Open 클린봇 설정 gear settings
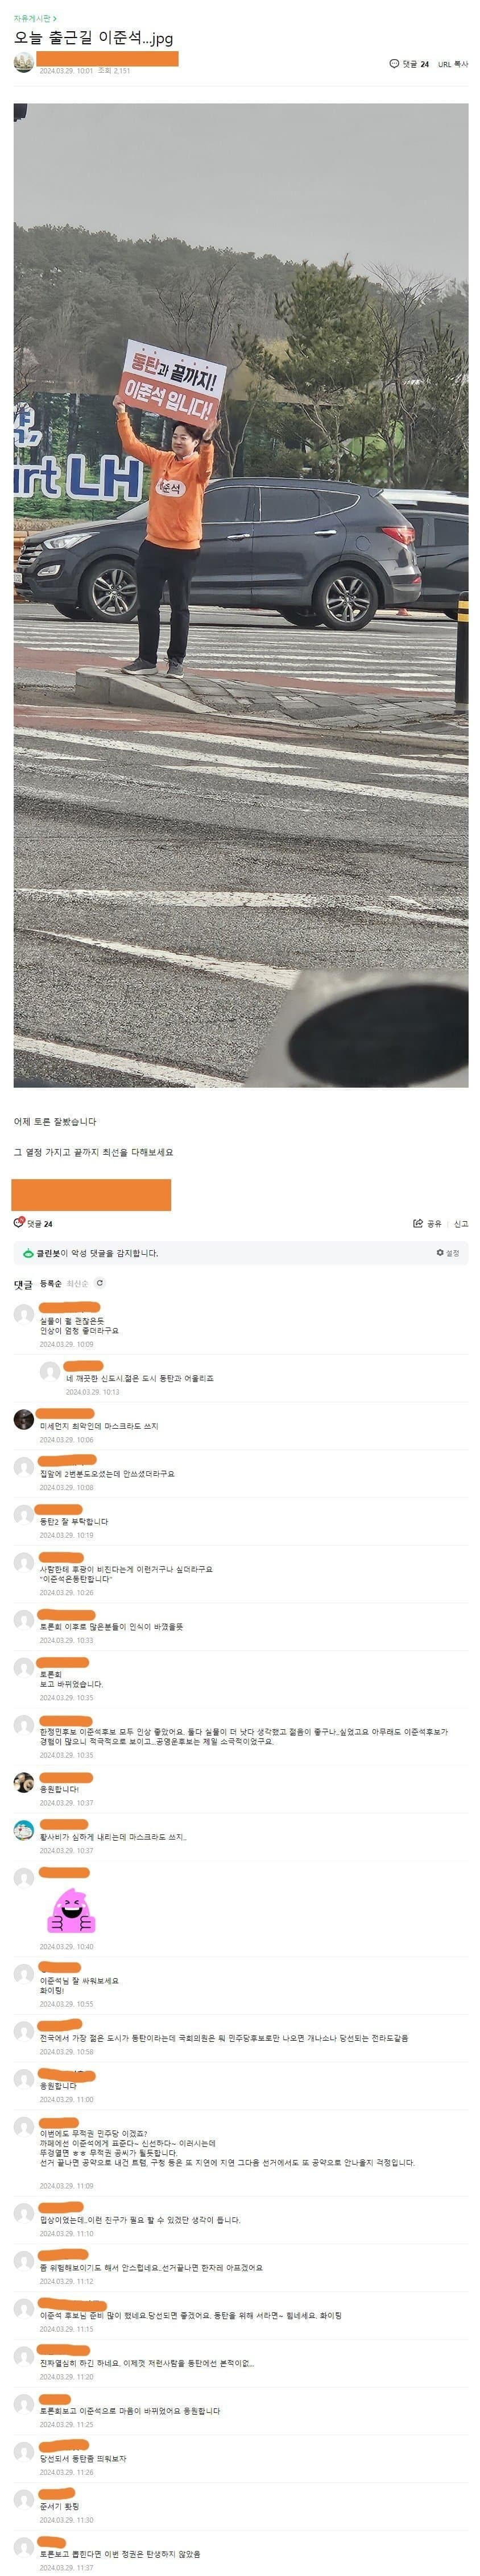 (x=447, y=1253)
